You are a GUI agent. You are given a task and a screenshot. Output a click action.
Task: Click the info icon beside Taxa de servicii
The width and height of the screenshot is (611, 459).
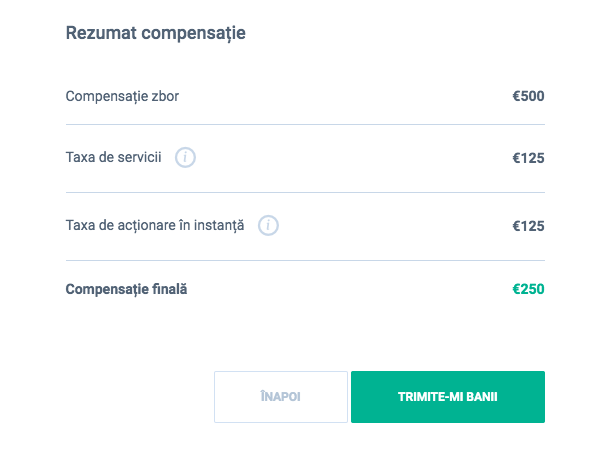(185, 157)
